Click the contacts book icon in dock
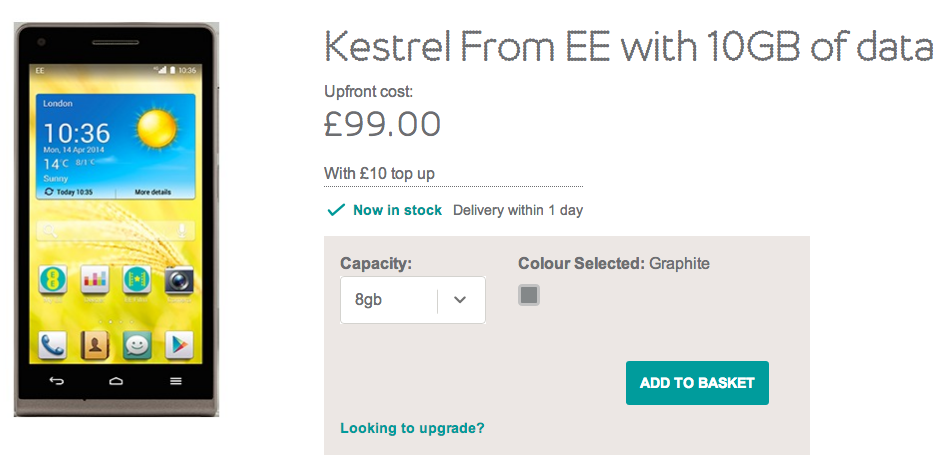This screenshot has height=468, width=942. 94,345
